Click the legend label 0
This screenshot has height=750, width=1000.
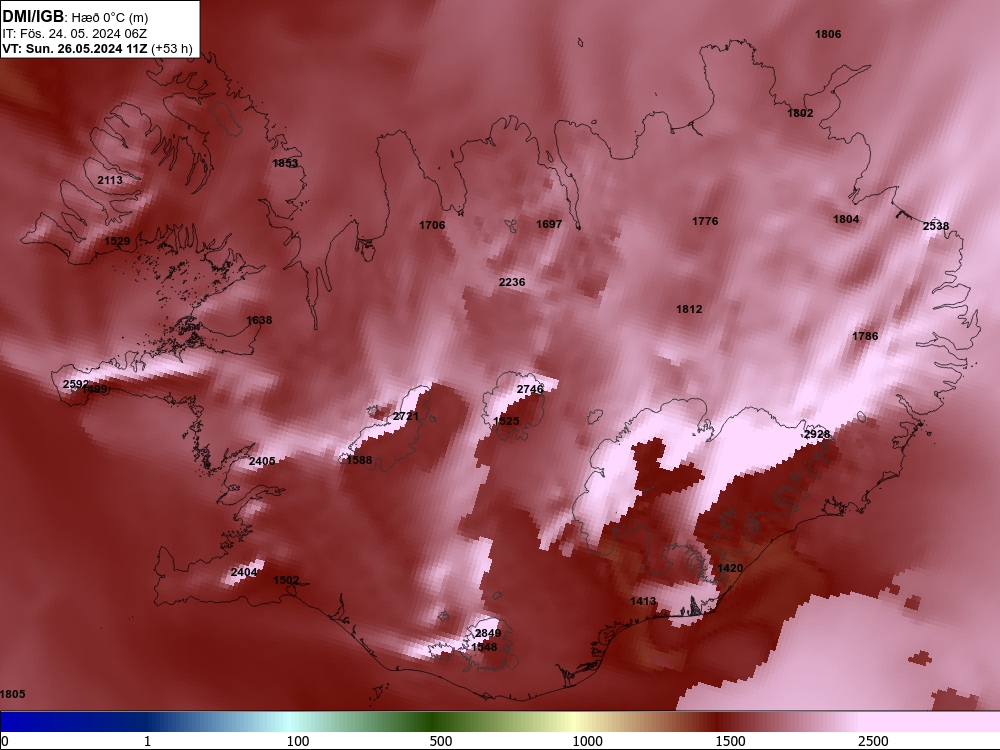coord(5,741)
